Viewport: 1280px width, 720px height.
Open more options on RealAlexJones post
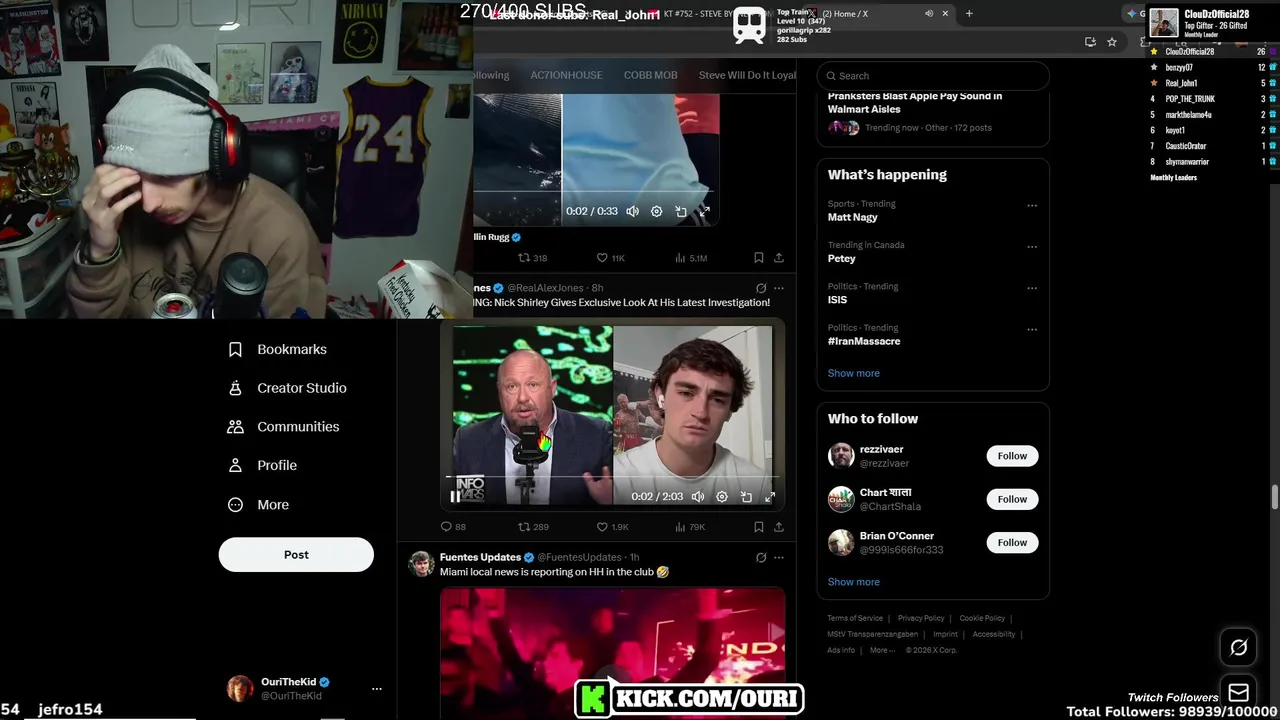(x=779, y=288)
